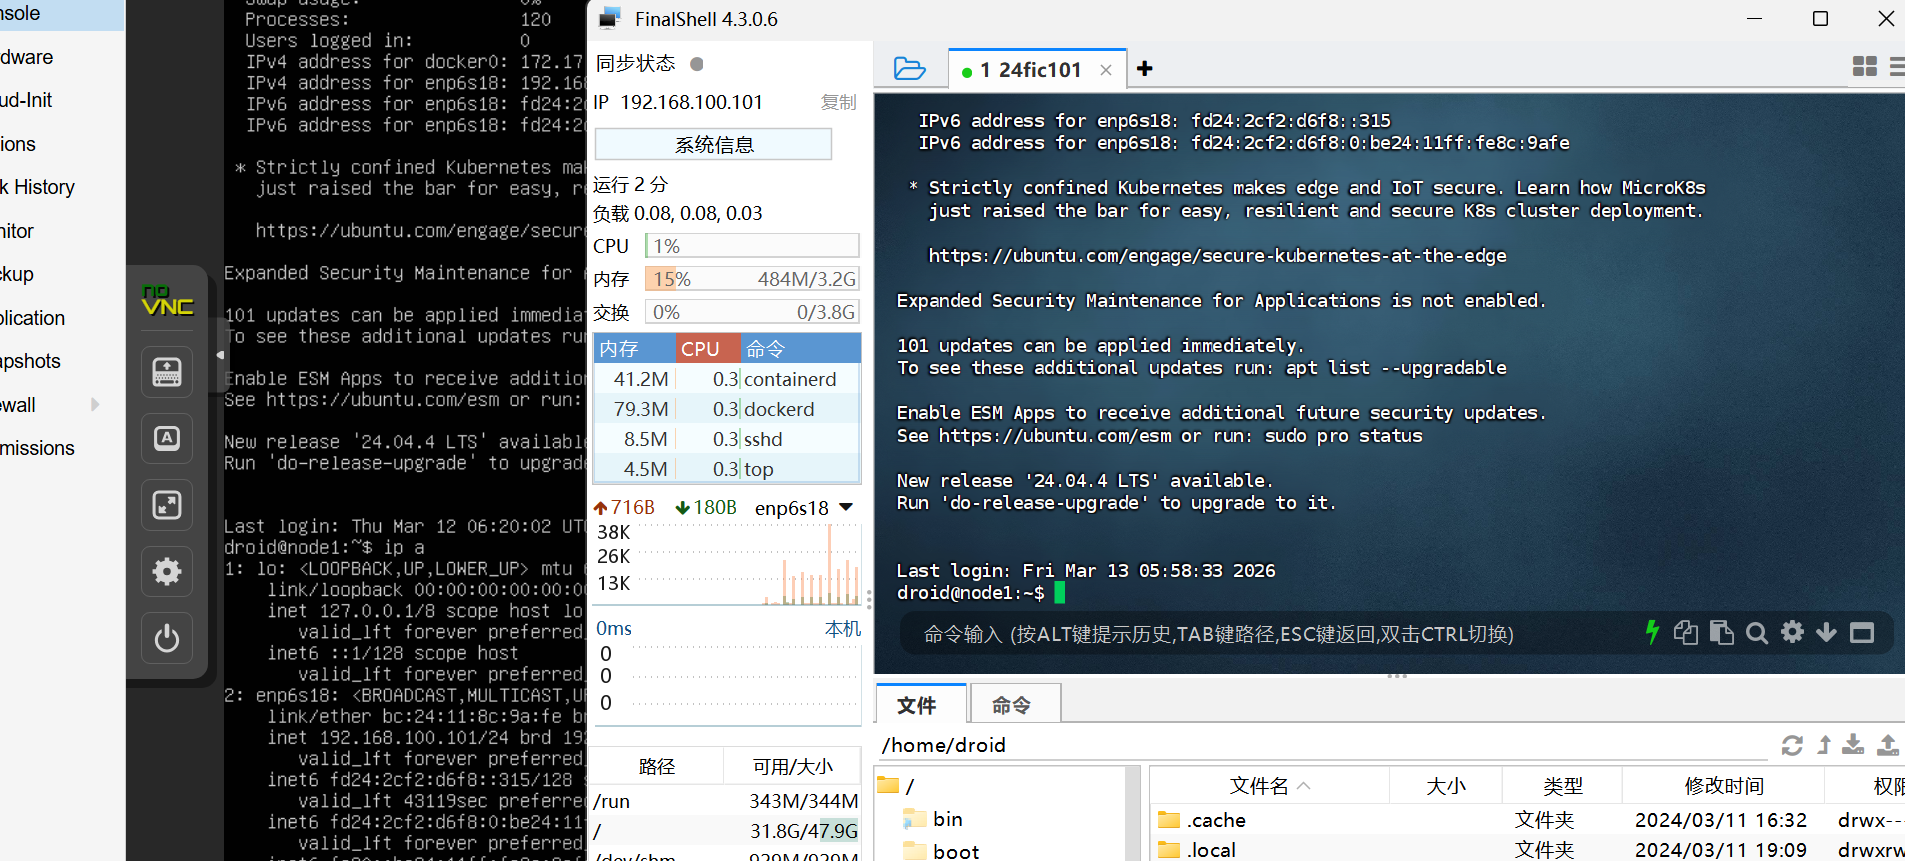Image resolution: width=1905 pixels, height=861 pixels.
Task: Close the 24fic101 session tab
Action: click(1106, 70)
